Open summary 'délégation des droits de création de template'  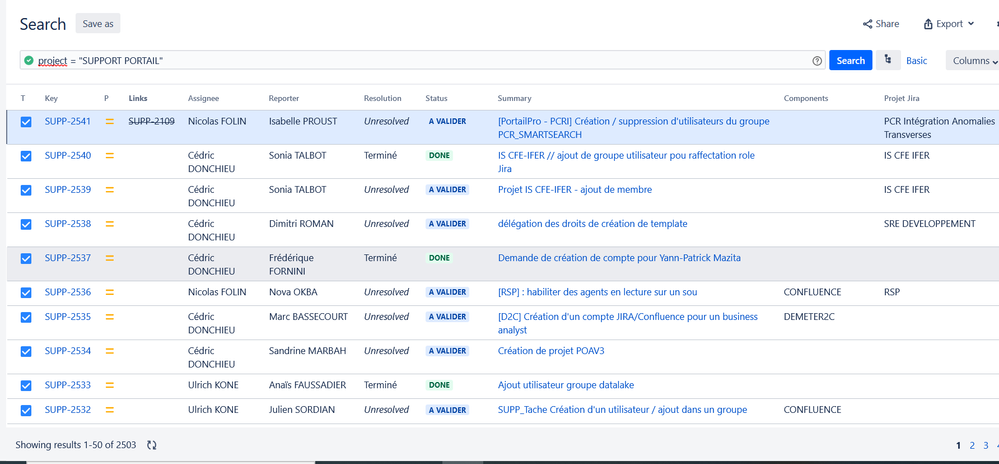(593, 224)
